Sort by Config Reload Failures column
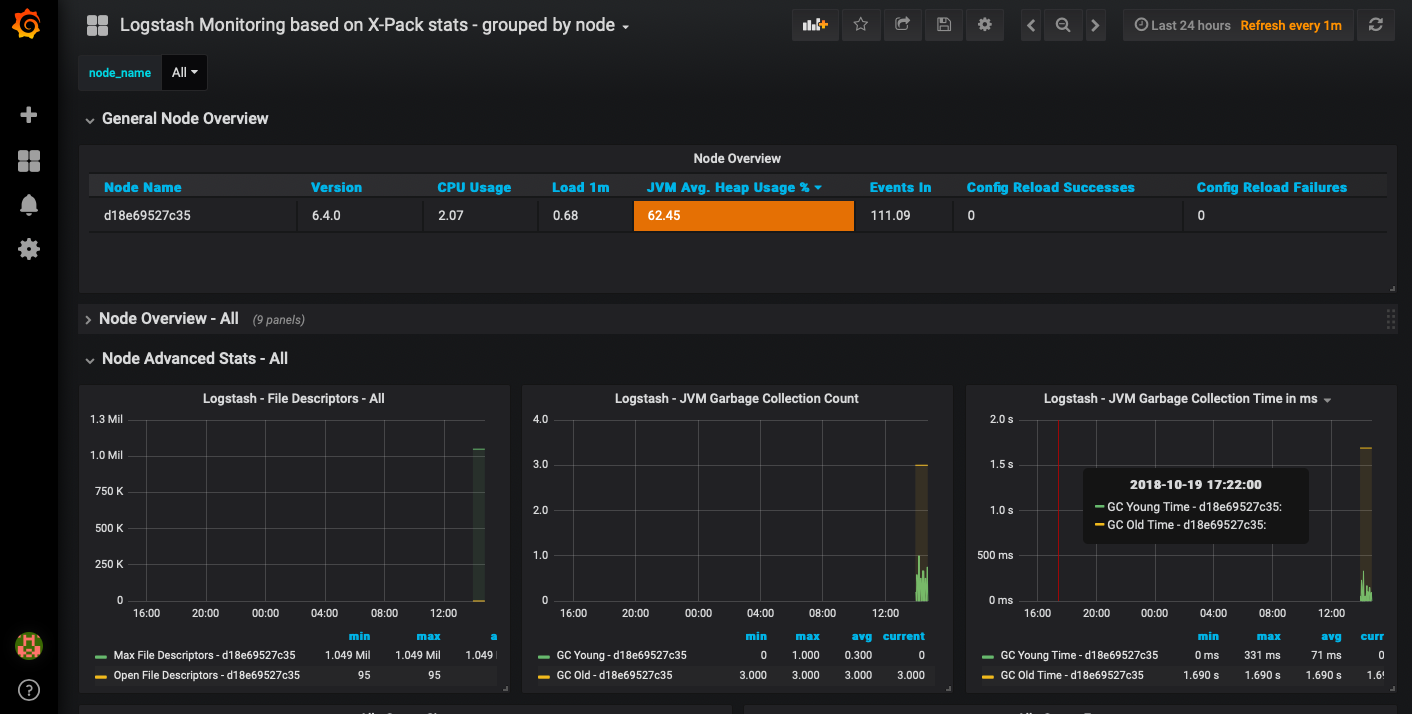Viewport: 1412px width, 714px height. 1272,187
